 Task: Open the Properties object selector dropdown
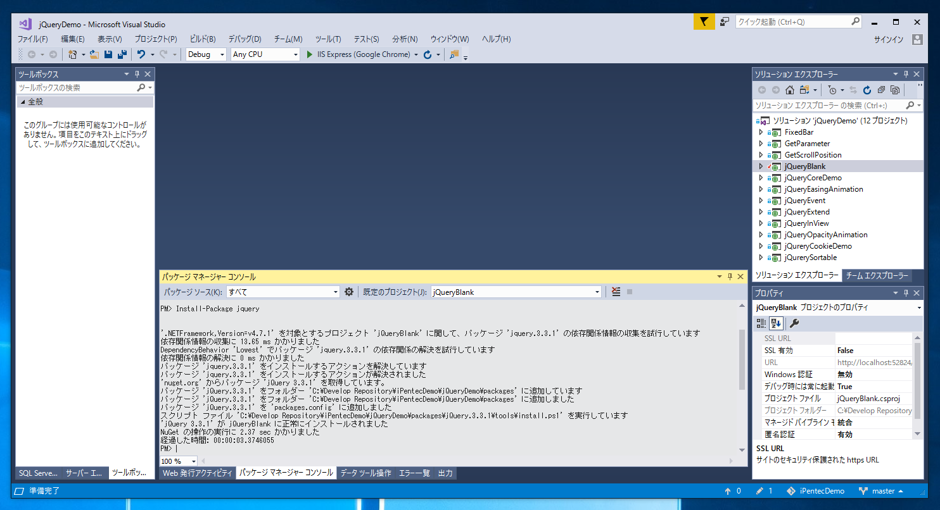tap(919, 308)
